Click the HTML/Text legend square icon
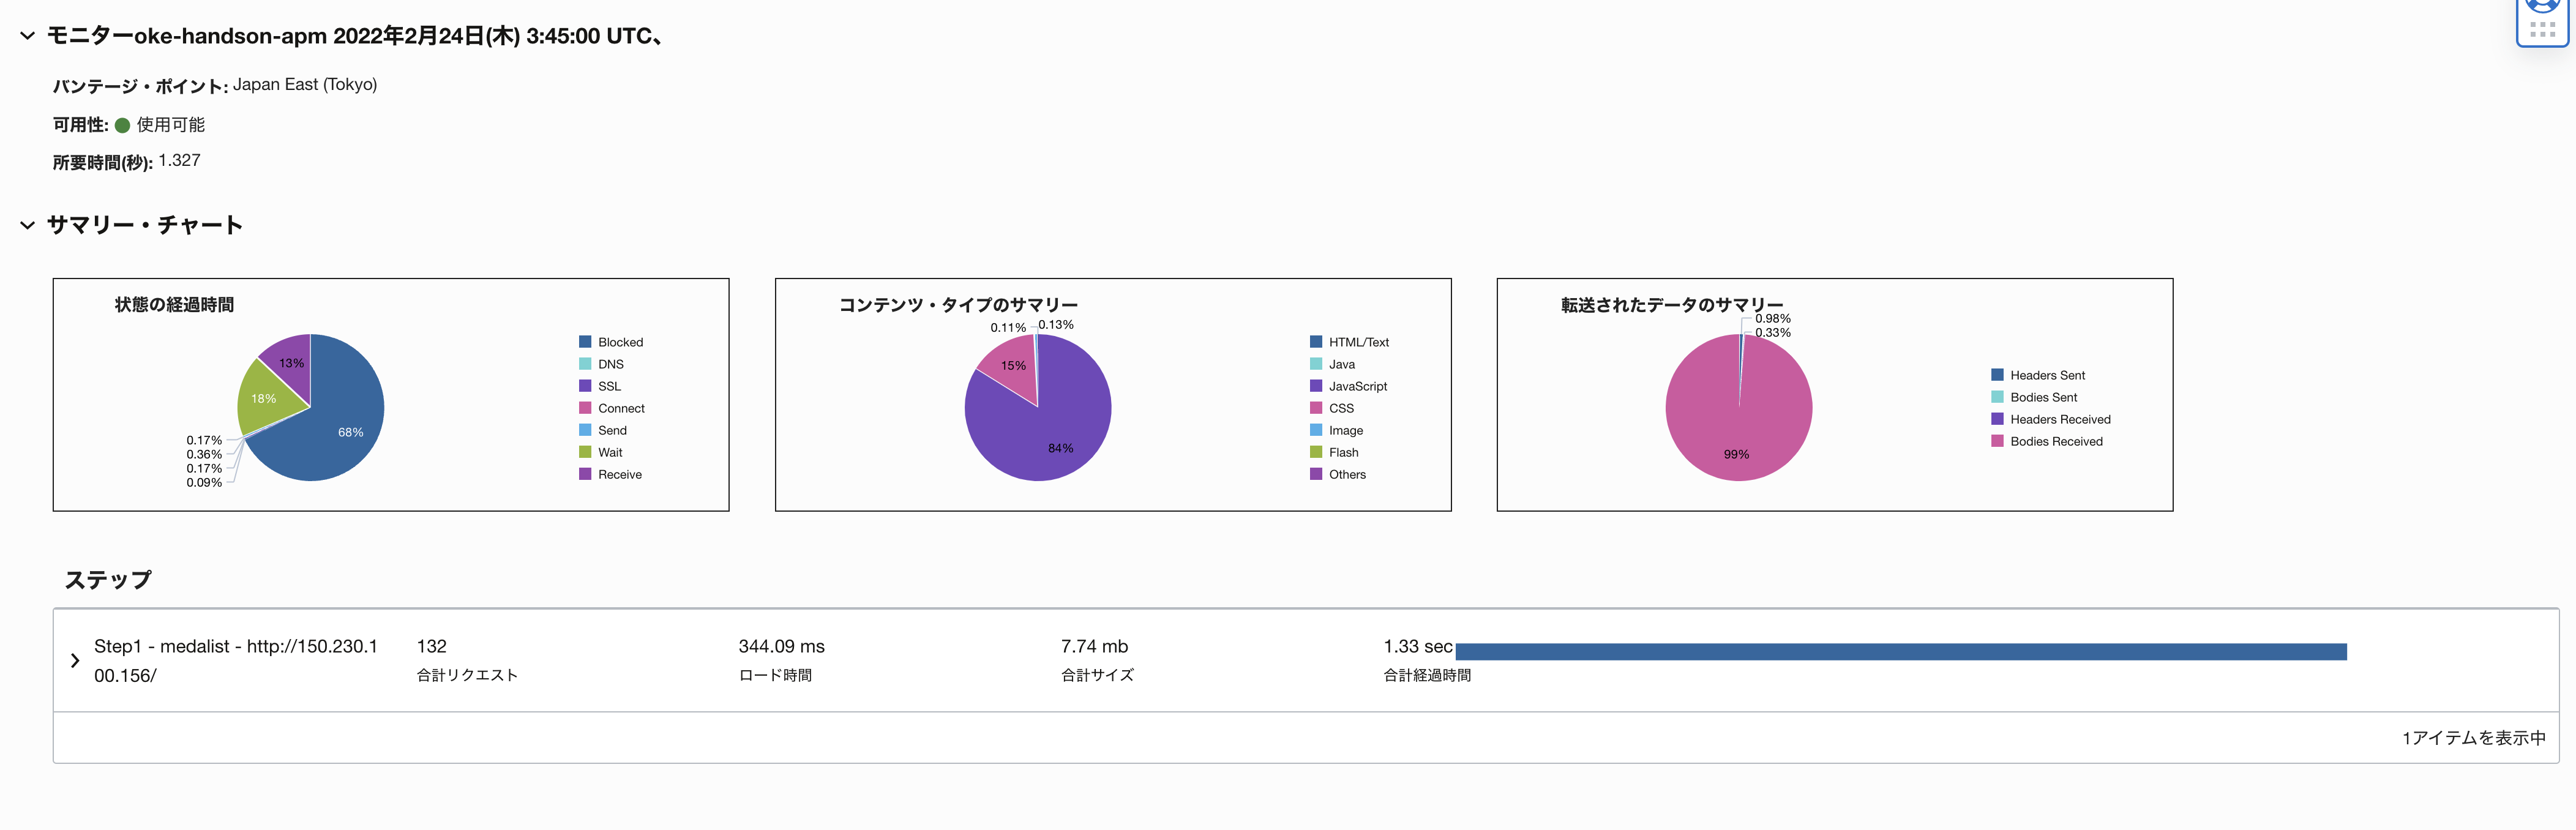This screenshot has height=830, width=2576. tap(1316, 342)
